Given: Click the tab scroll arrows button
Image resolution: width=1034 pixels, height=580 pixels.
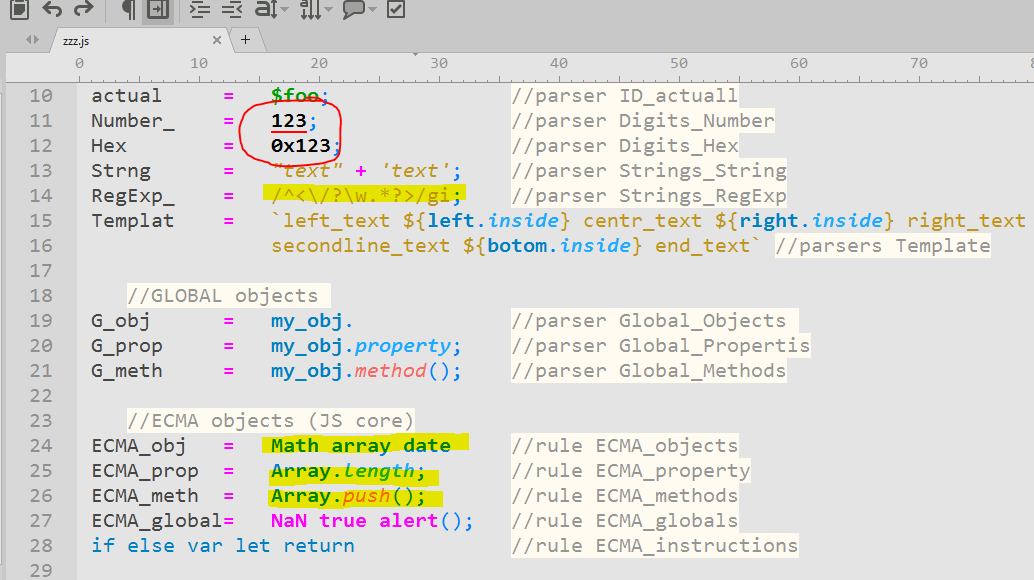Looking at the screenshot, I should (x=33, y=40).
